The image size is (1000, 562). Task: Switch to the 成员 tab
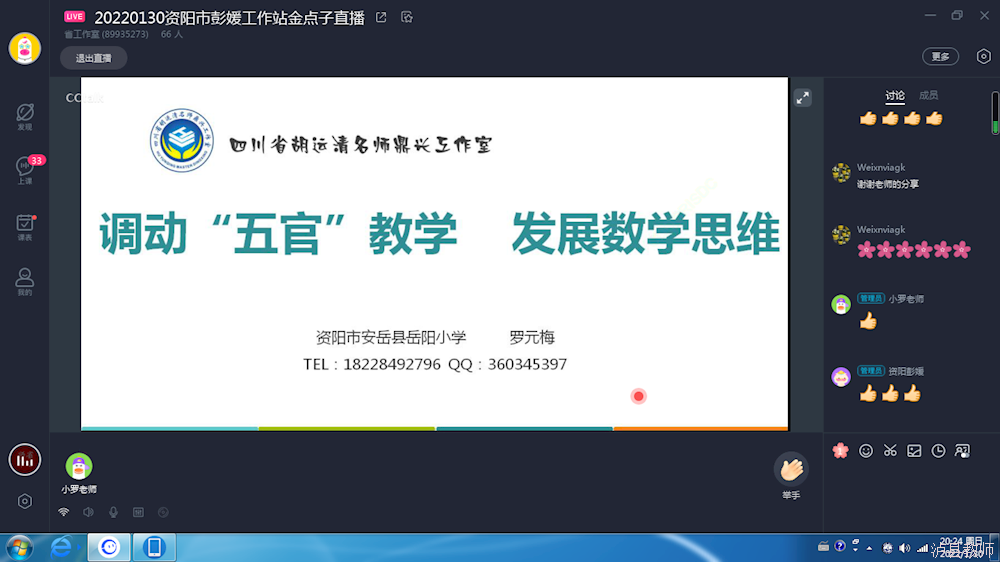click(928, 96)
